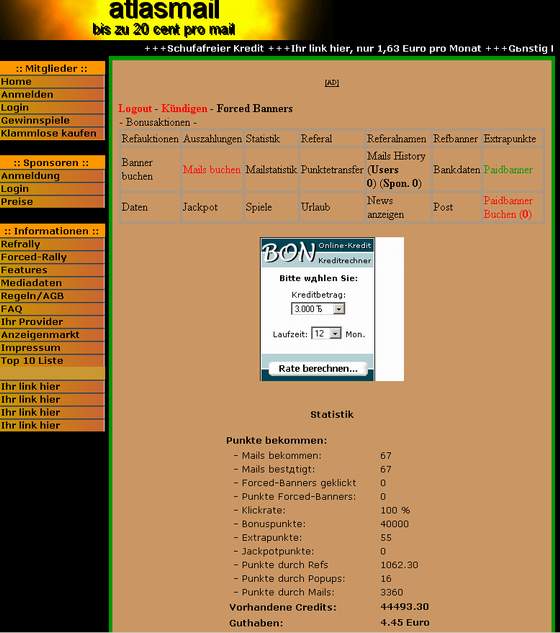Image resolution: width=560 pixels, height=633 pixels.
Task: Click Paidbanner Buchen (0) link
Action: point(508,208)
